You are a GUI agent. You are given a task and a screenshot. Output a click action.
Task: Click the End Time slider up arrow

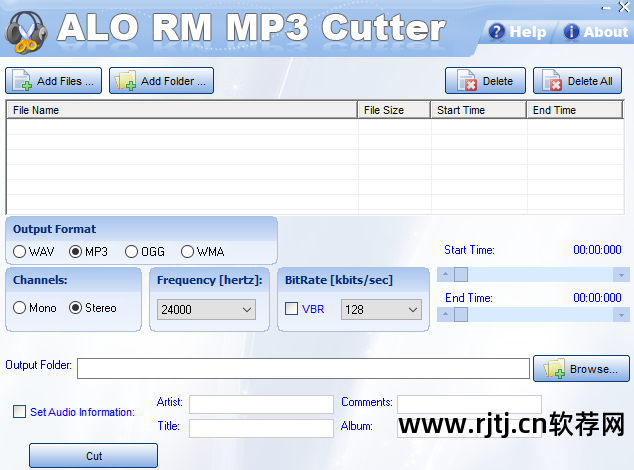coord(445,314)
